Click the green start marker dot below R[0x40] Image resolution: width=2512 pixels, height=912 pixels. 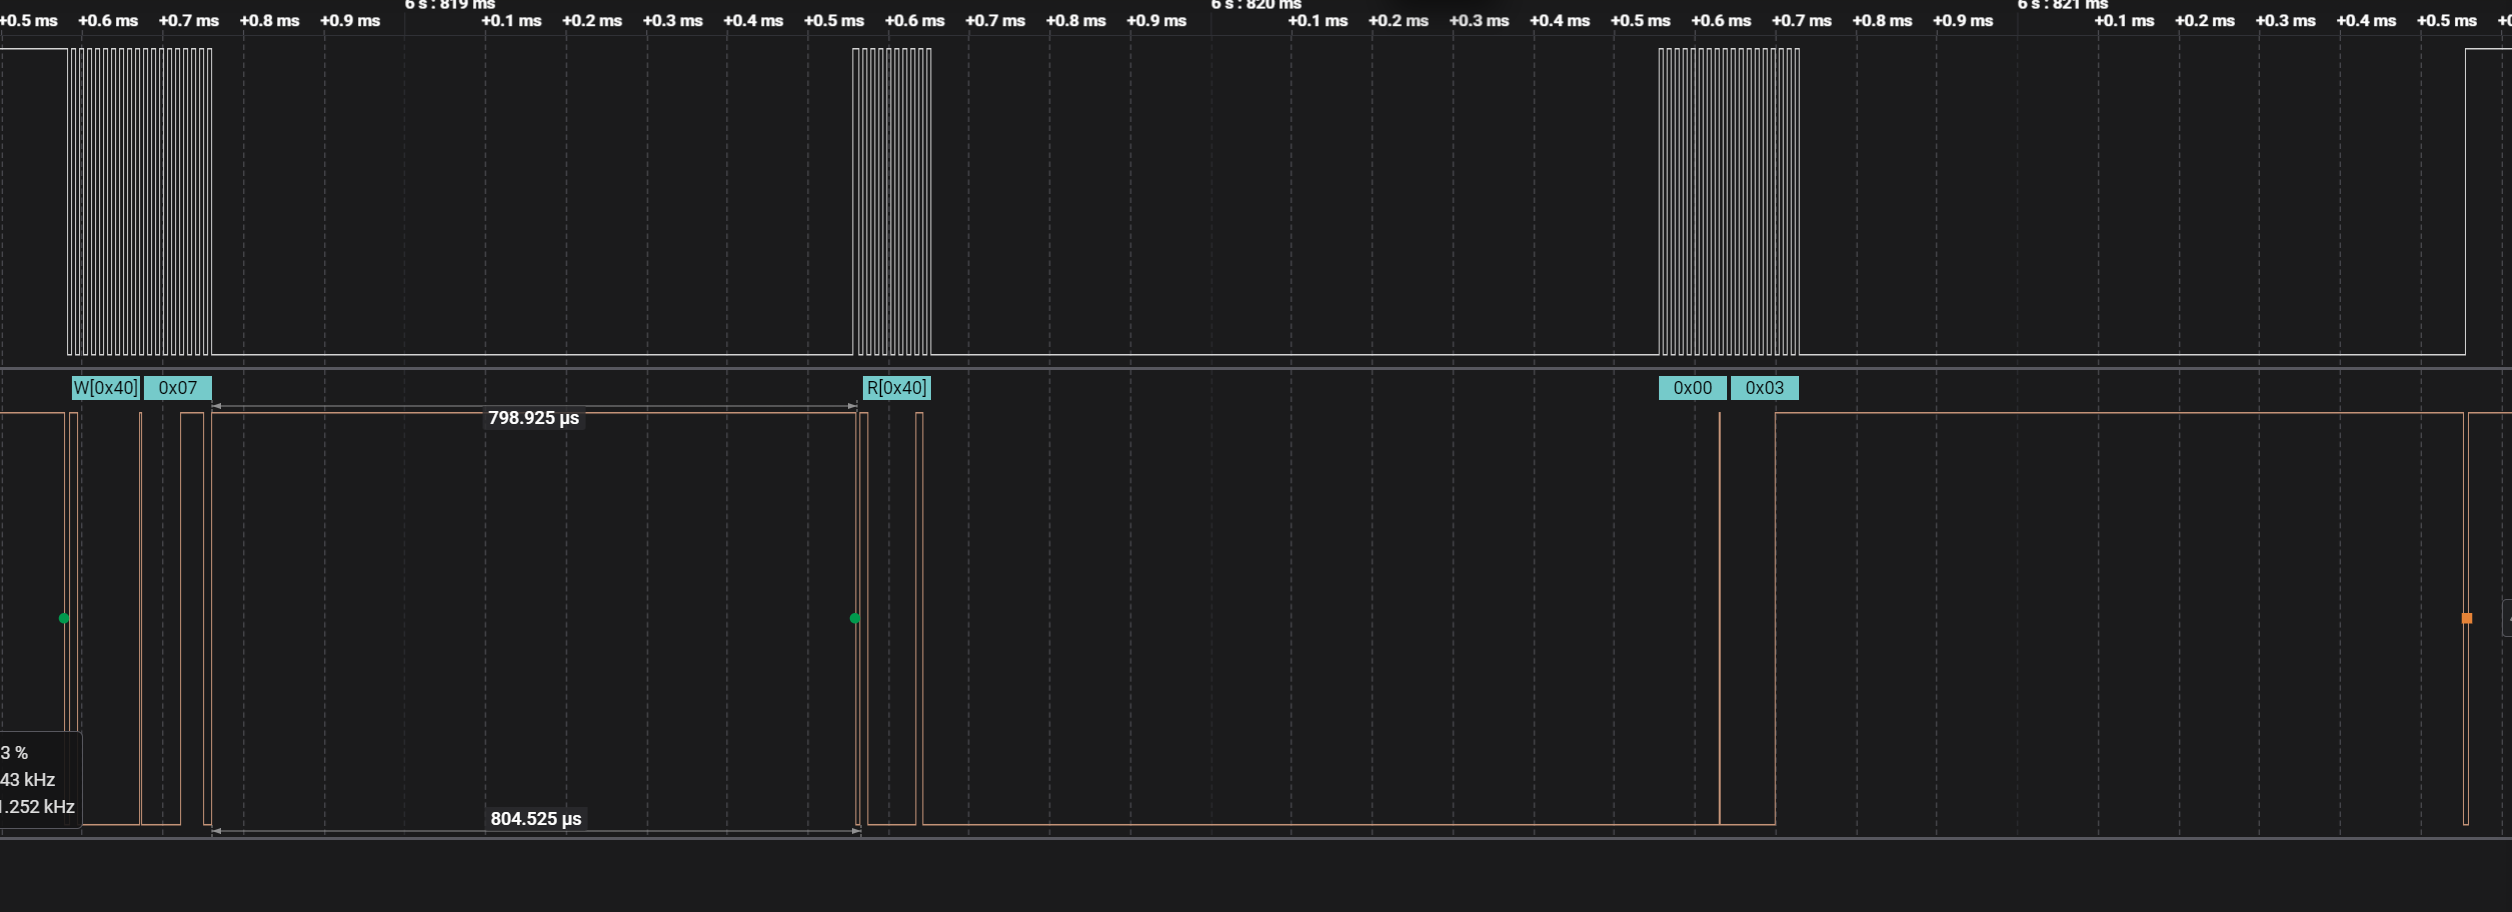pos(854,618)
